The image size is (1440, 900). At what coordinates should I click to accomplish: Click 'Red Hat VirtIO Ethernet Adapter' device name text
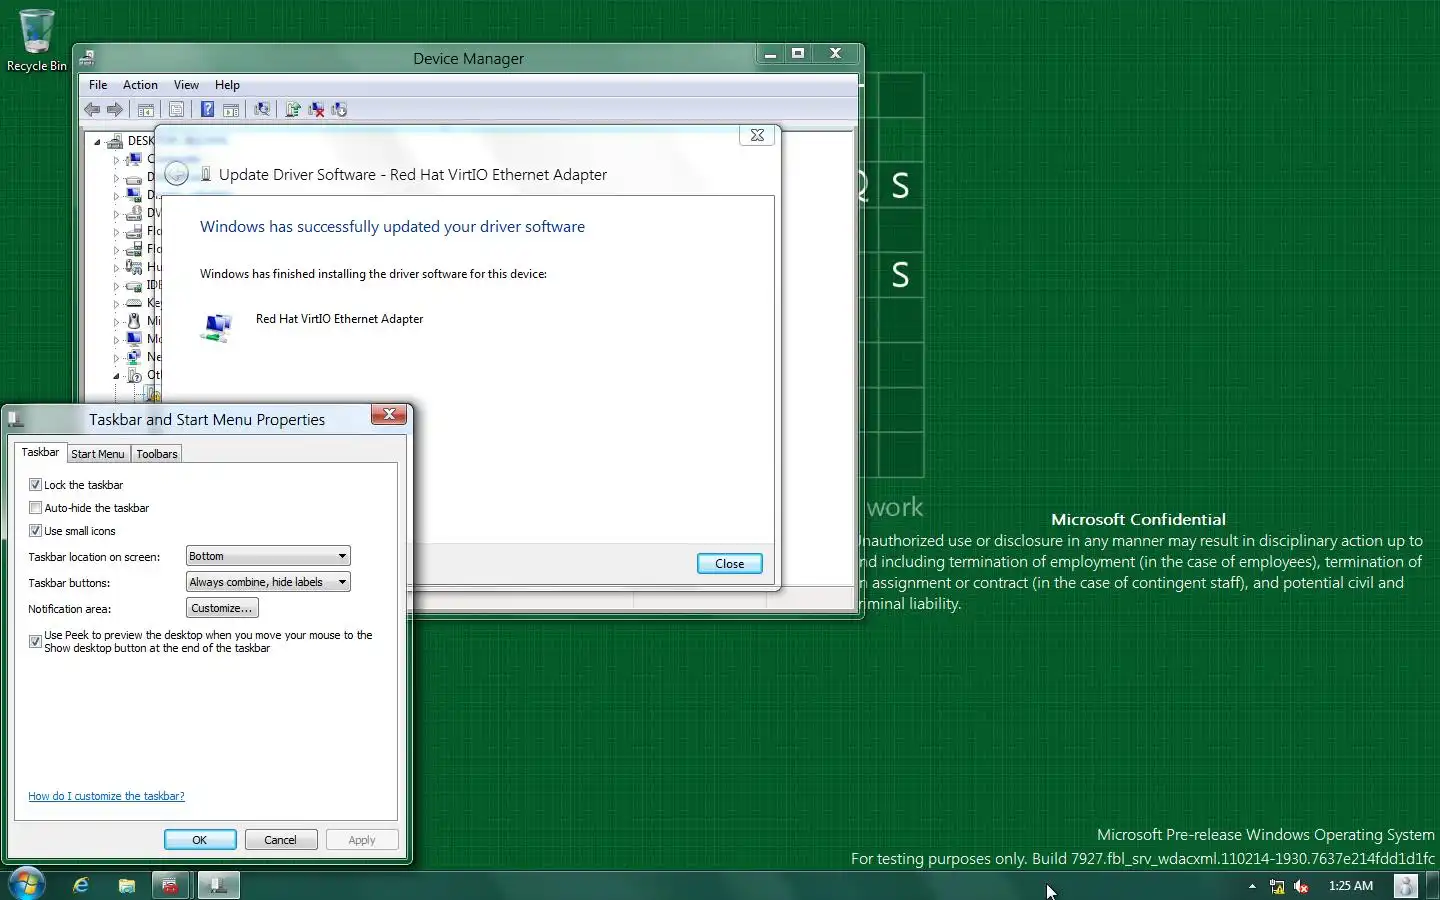339,319
